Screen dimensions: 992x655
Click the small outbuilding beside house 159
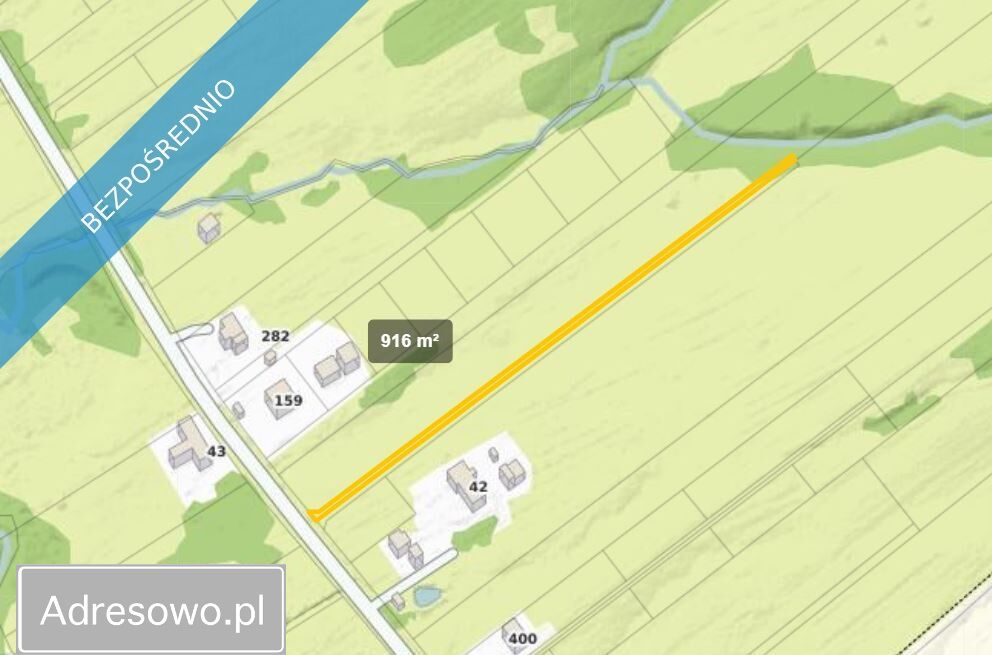pos(238,410)
